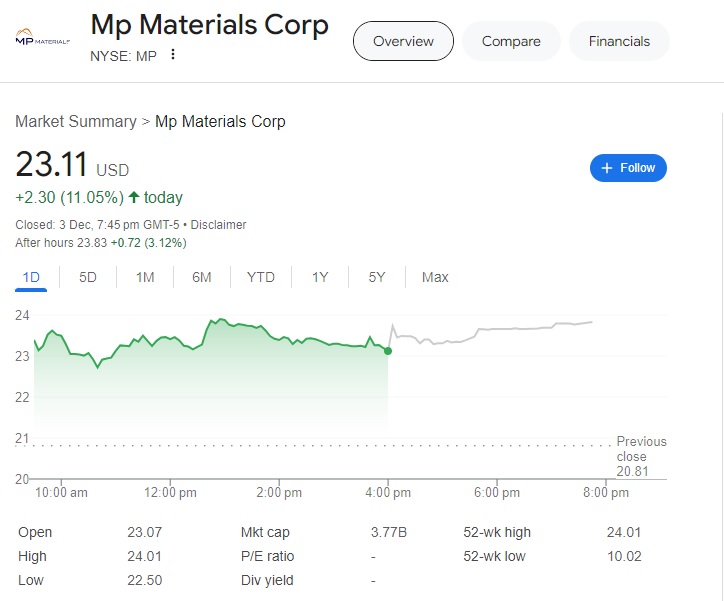Click the green up arrow next to today
724x601 pixels.
(134, 198)
